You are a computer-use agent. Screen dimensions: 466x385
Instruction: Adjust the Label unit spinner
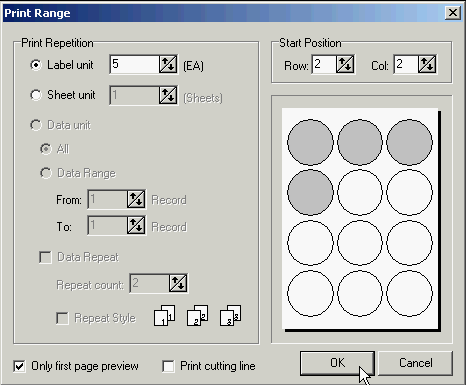(x=168, y=64)
